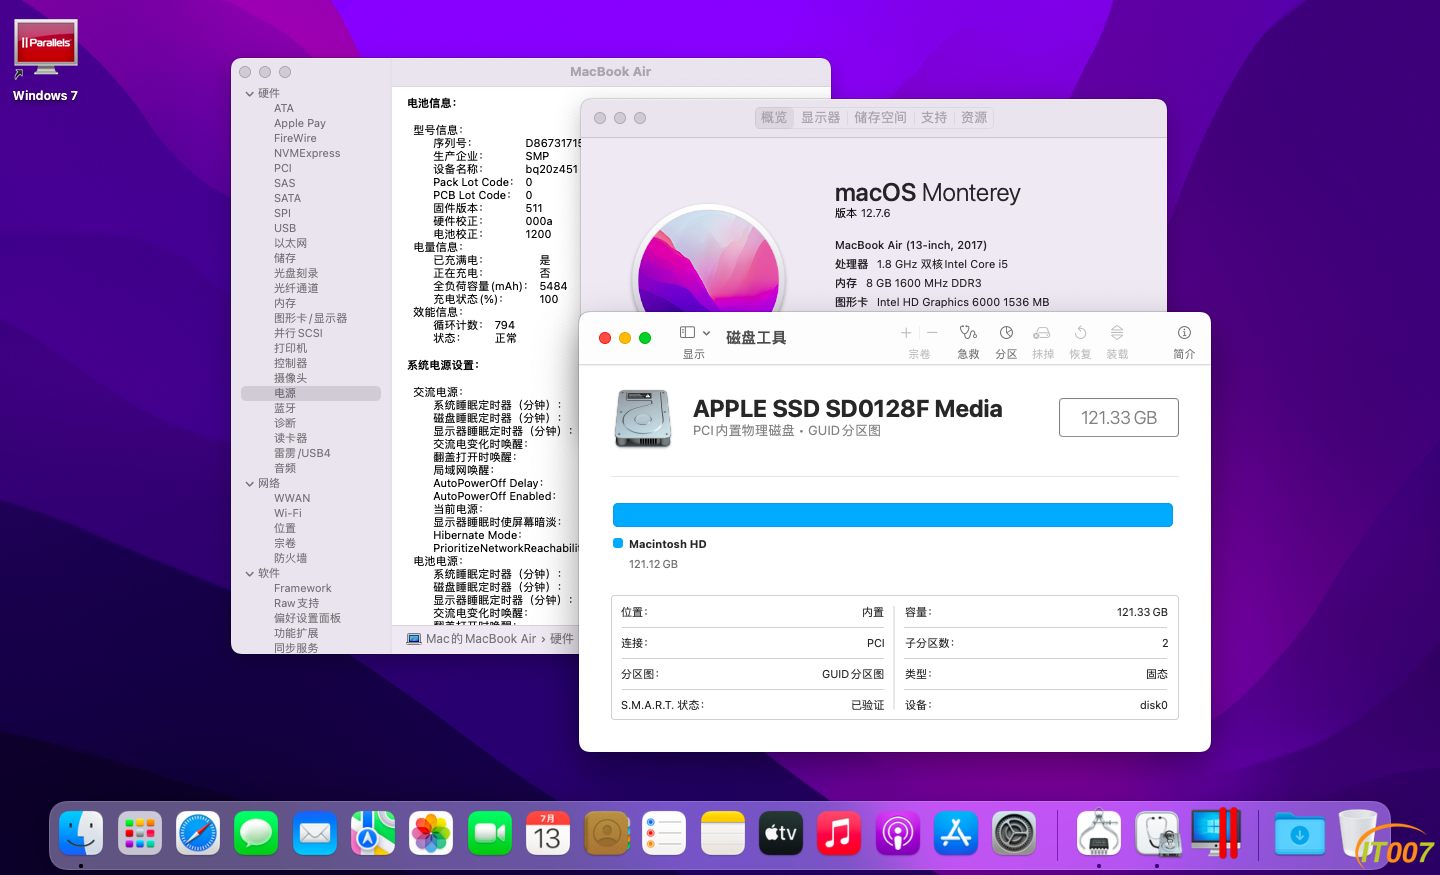Collapse the 网络 (Network) tree section
This screenshot has height=875, width=1440.
click(x=250, y=484)
